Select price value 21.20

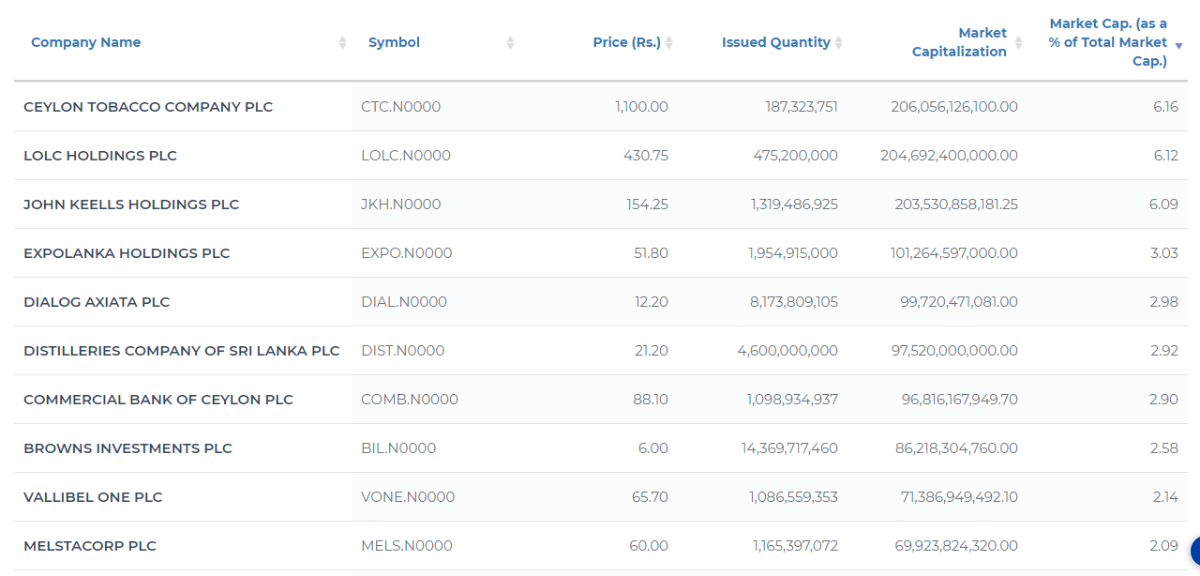pyautogui.click(x=652, y=351)
